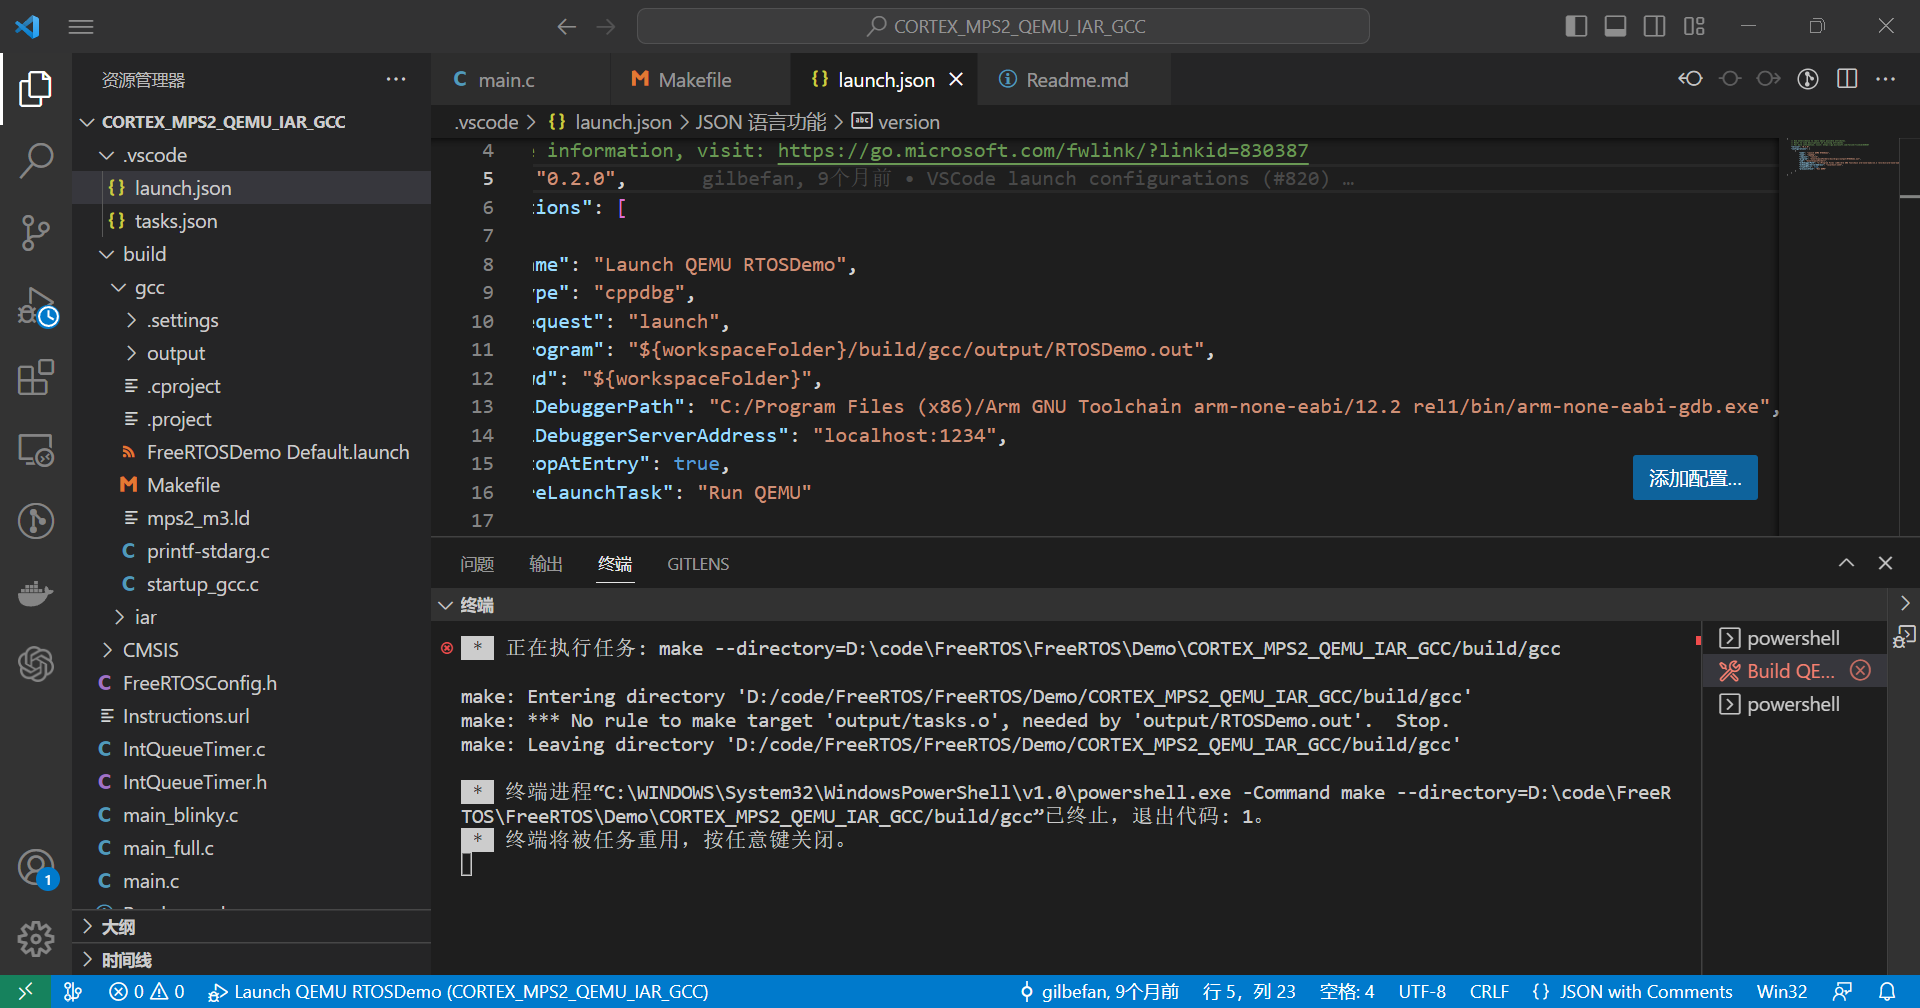Expand the output folder
The width and height of the screenshot is (1920, 1008).
coord(175,353)
